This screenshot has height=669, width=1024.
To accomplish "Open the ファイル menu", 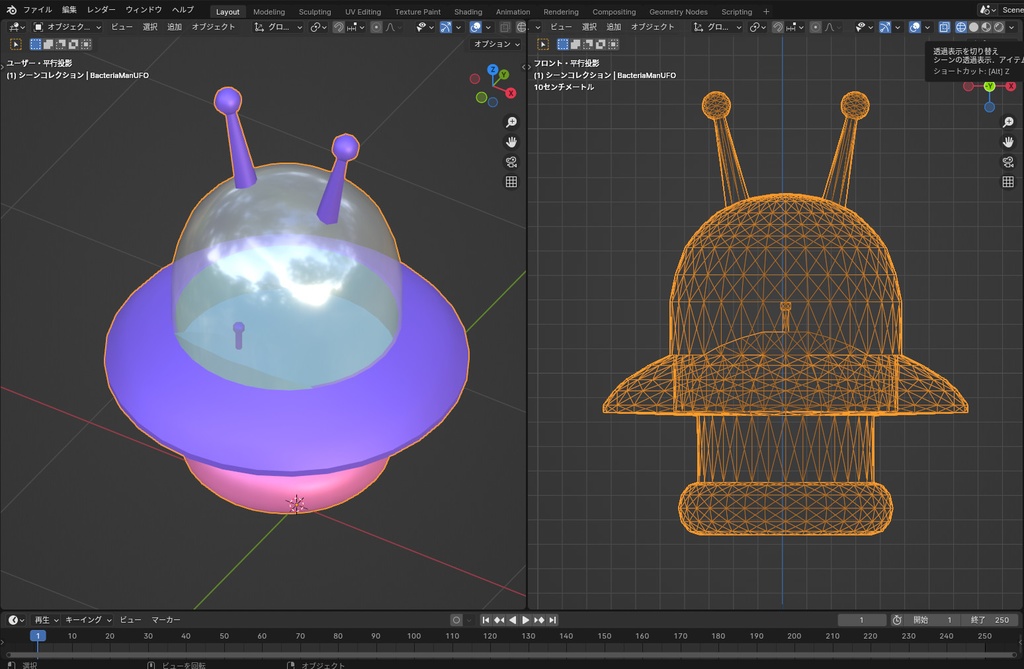I will (x=37, y=10).
